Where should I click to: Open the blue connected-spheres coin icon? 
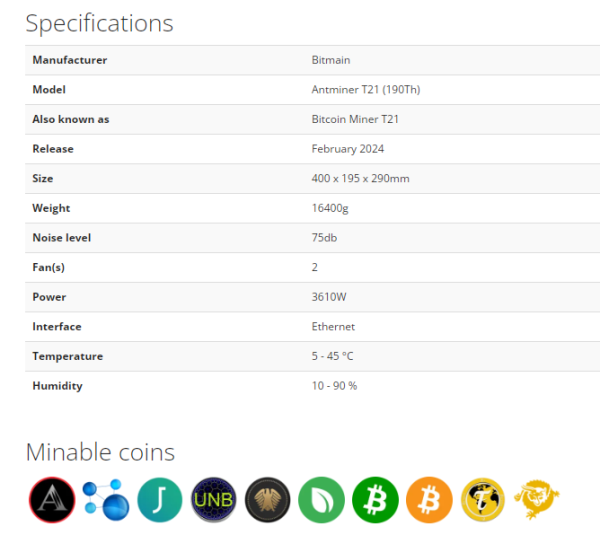pyautogui.click(x=106, y=500)
